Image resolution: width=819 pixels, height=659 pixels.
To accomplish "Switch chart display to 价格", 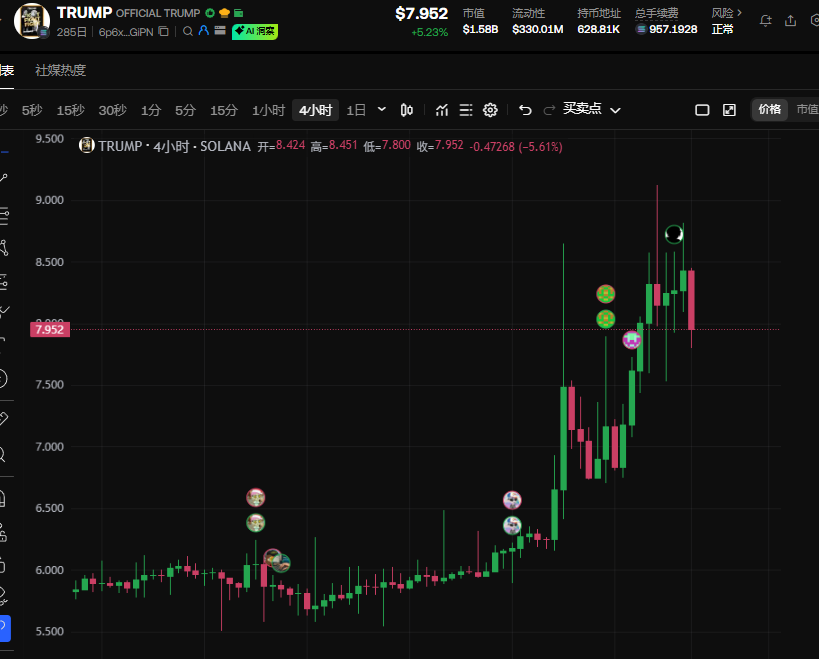I will 769,110.
